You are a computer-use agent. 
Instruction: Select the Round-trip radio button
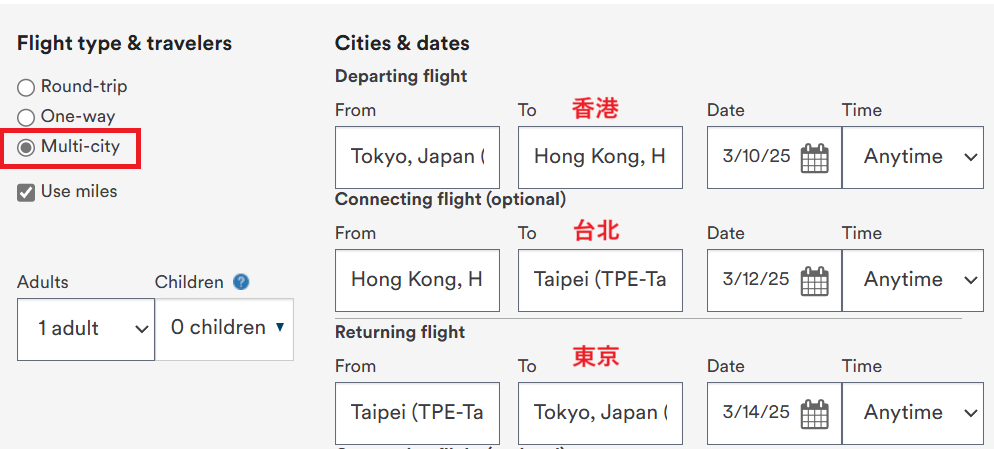click(x=26, y=87)
